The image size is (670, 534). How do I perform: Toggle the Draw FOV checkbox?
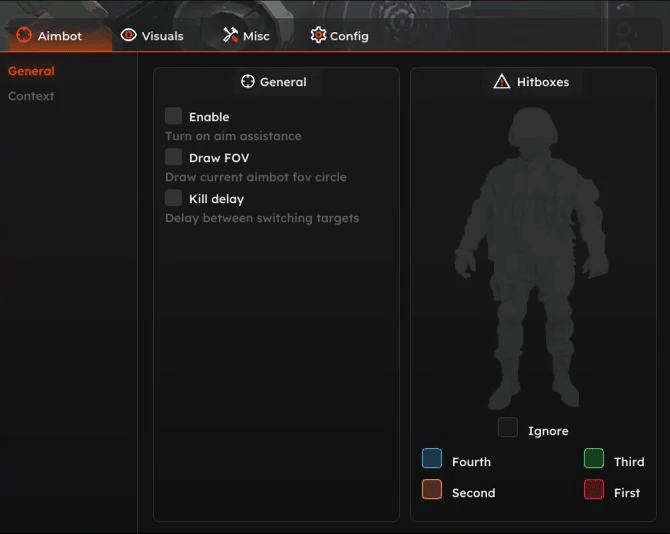[x=174, y=157]
